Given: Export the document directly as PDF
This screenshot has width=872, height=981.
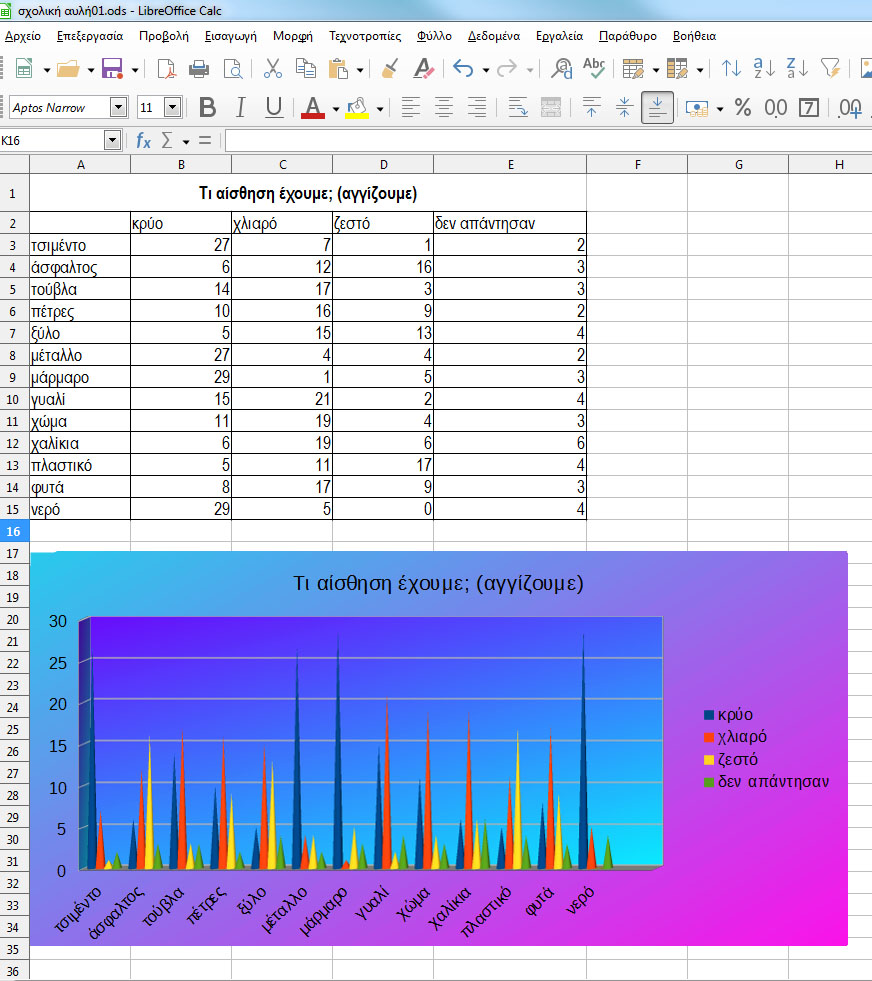Looking at the screenshot, I should point(166,69).
